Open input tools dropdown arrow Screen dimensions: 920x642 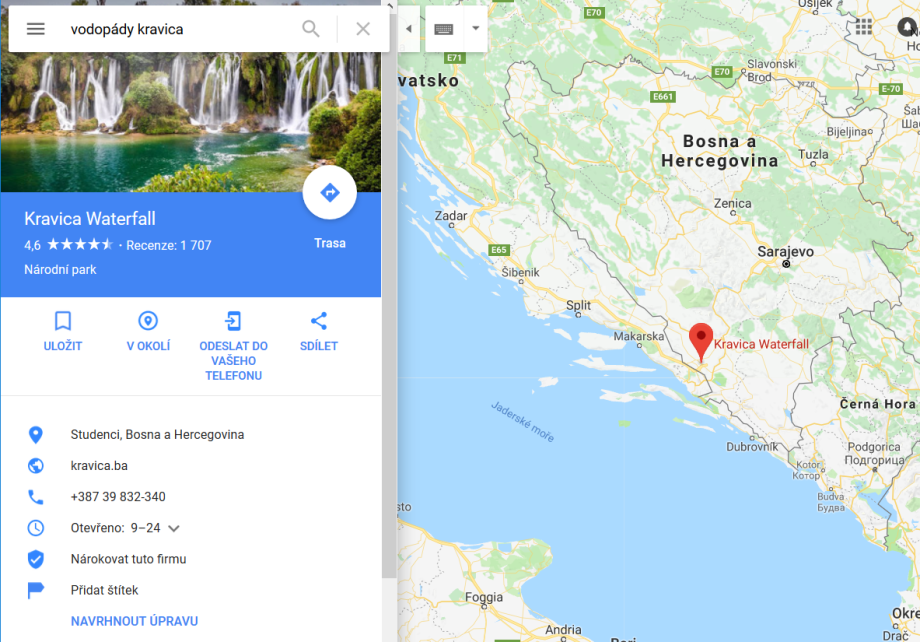475,28
